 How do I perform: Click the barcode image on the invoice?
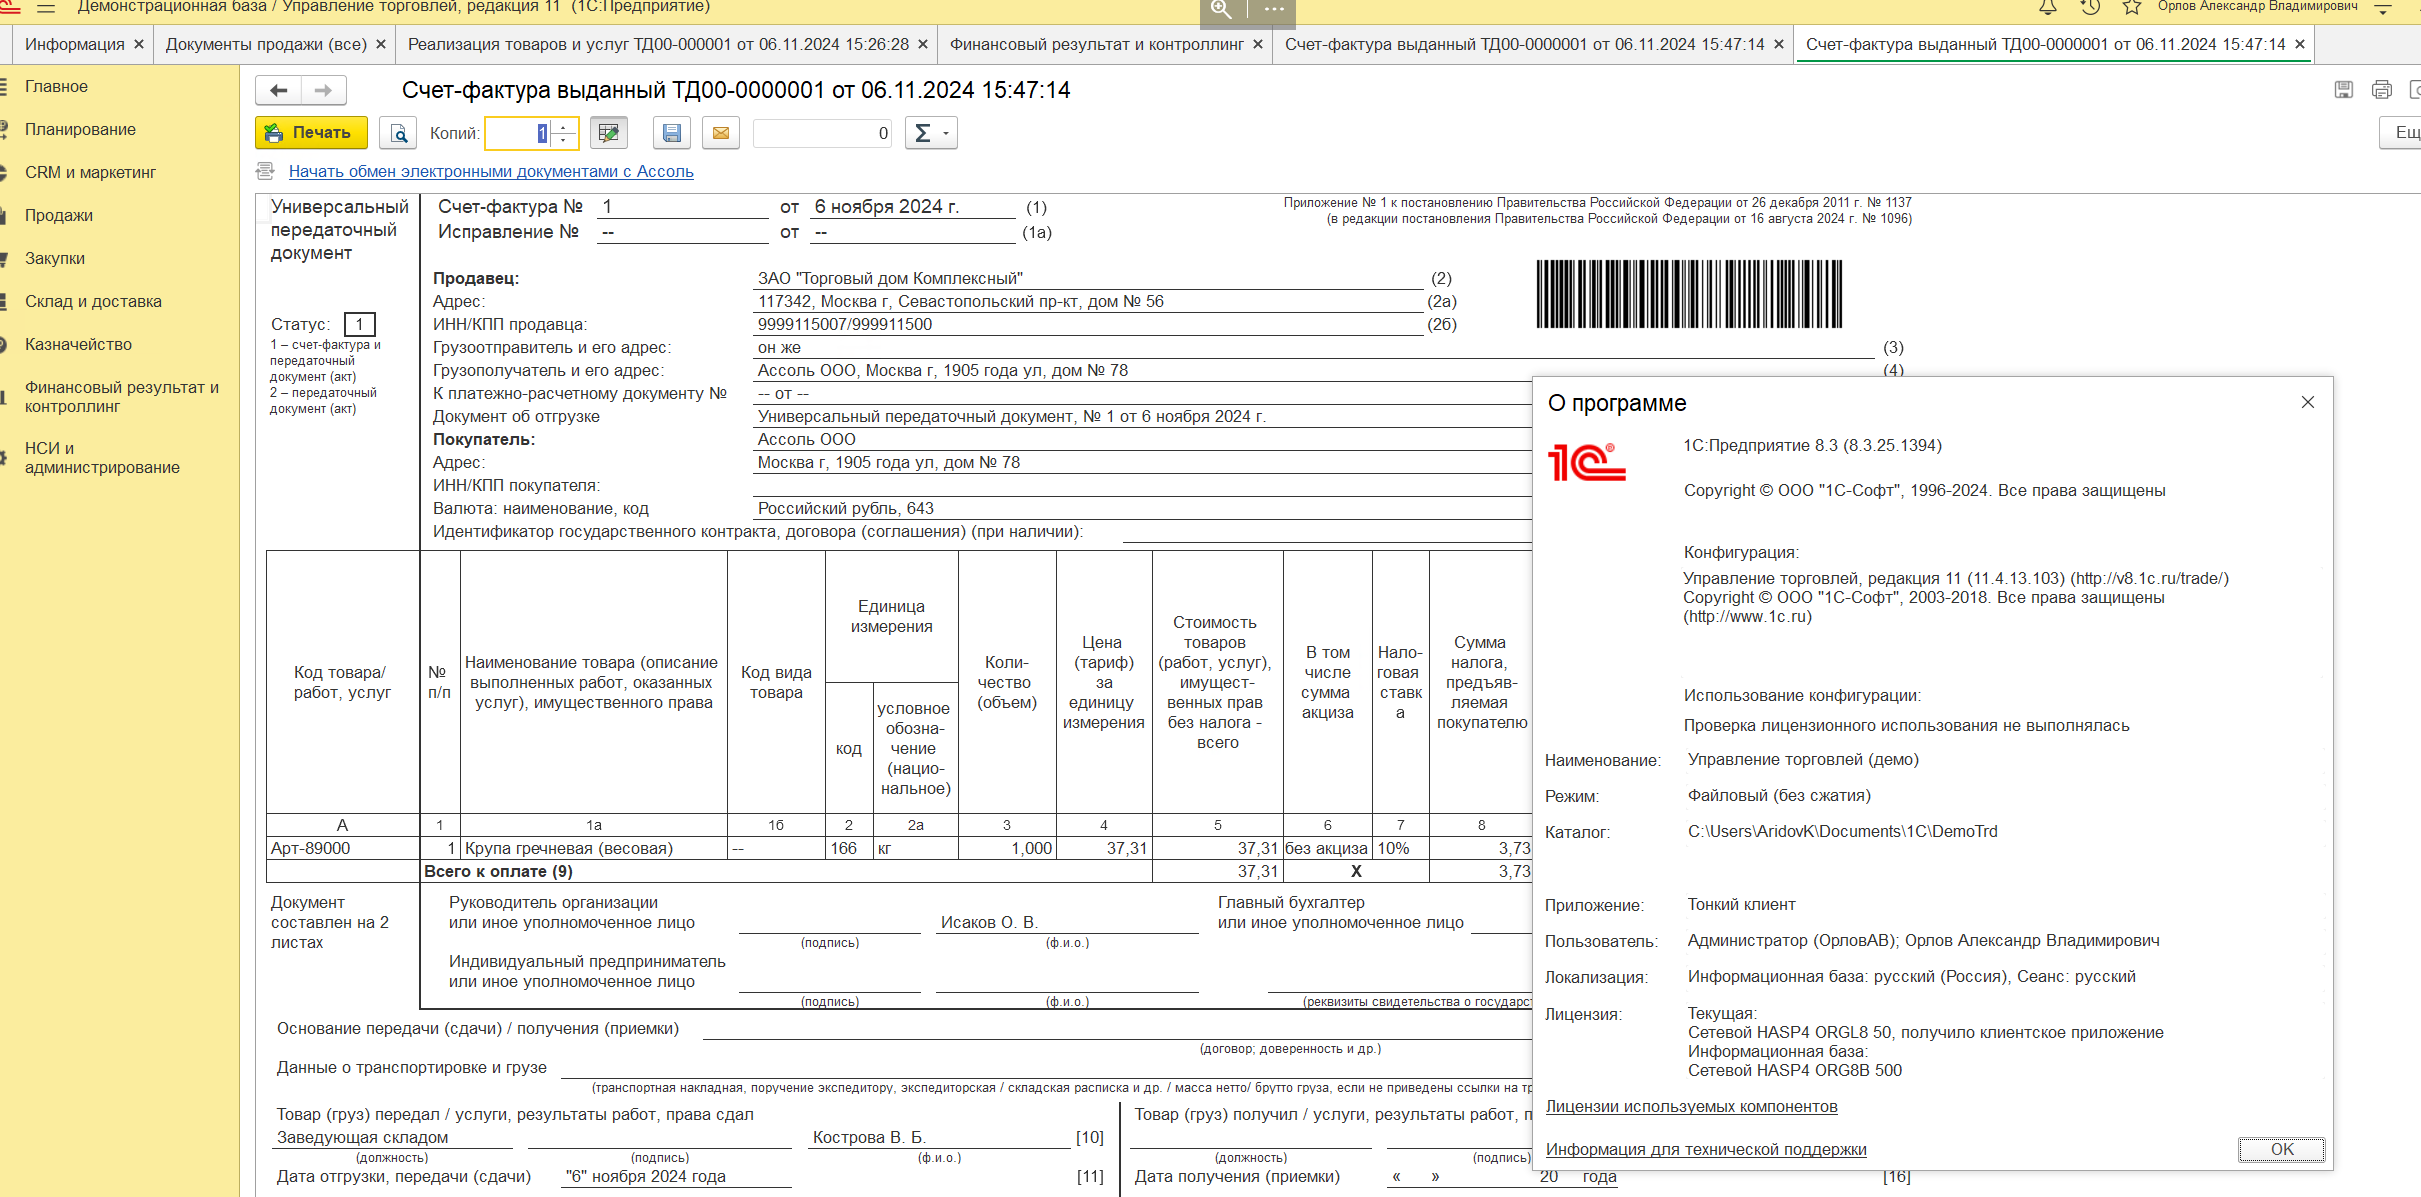pos(1689,294)
